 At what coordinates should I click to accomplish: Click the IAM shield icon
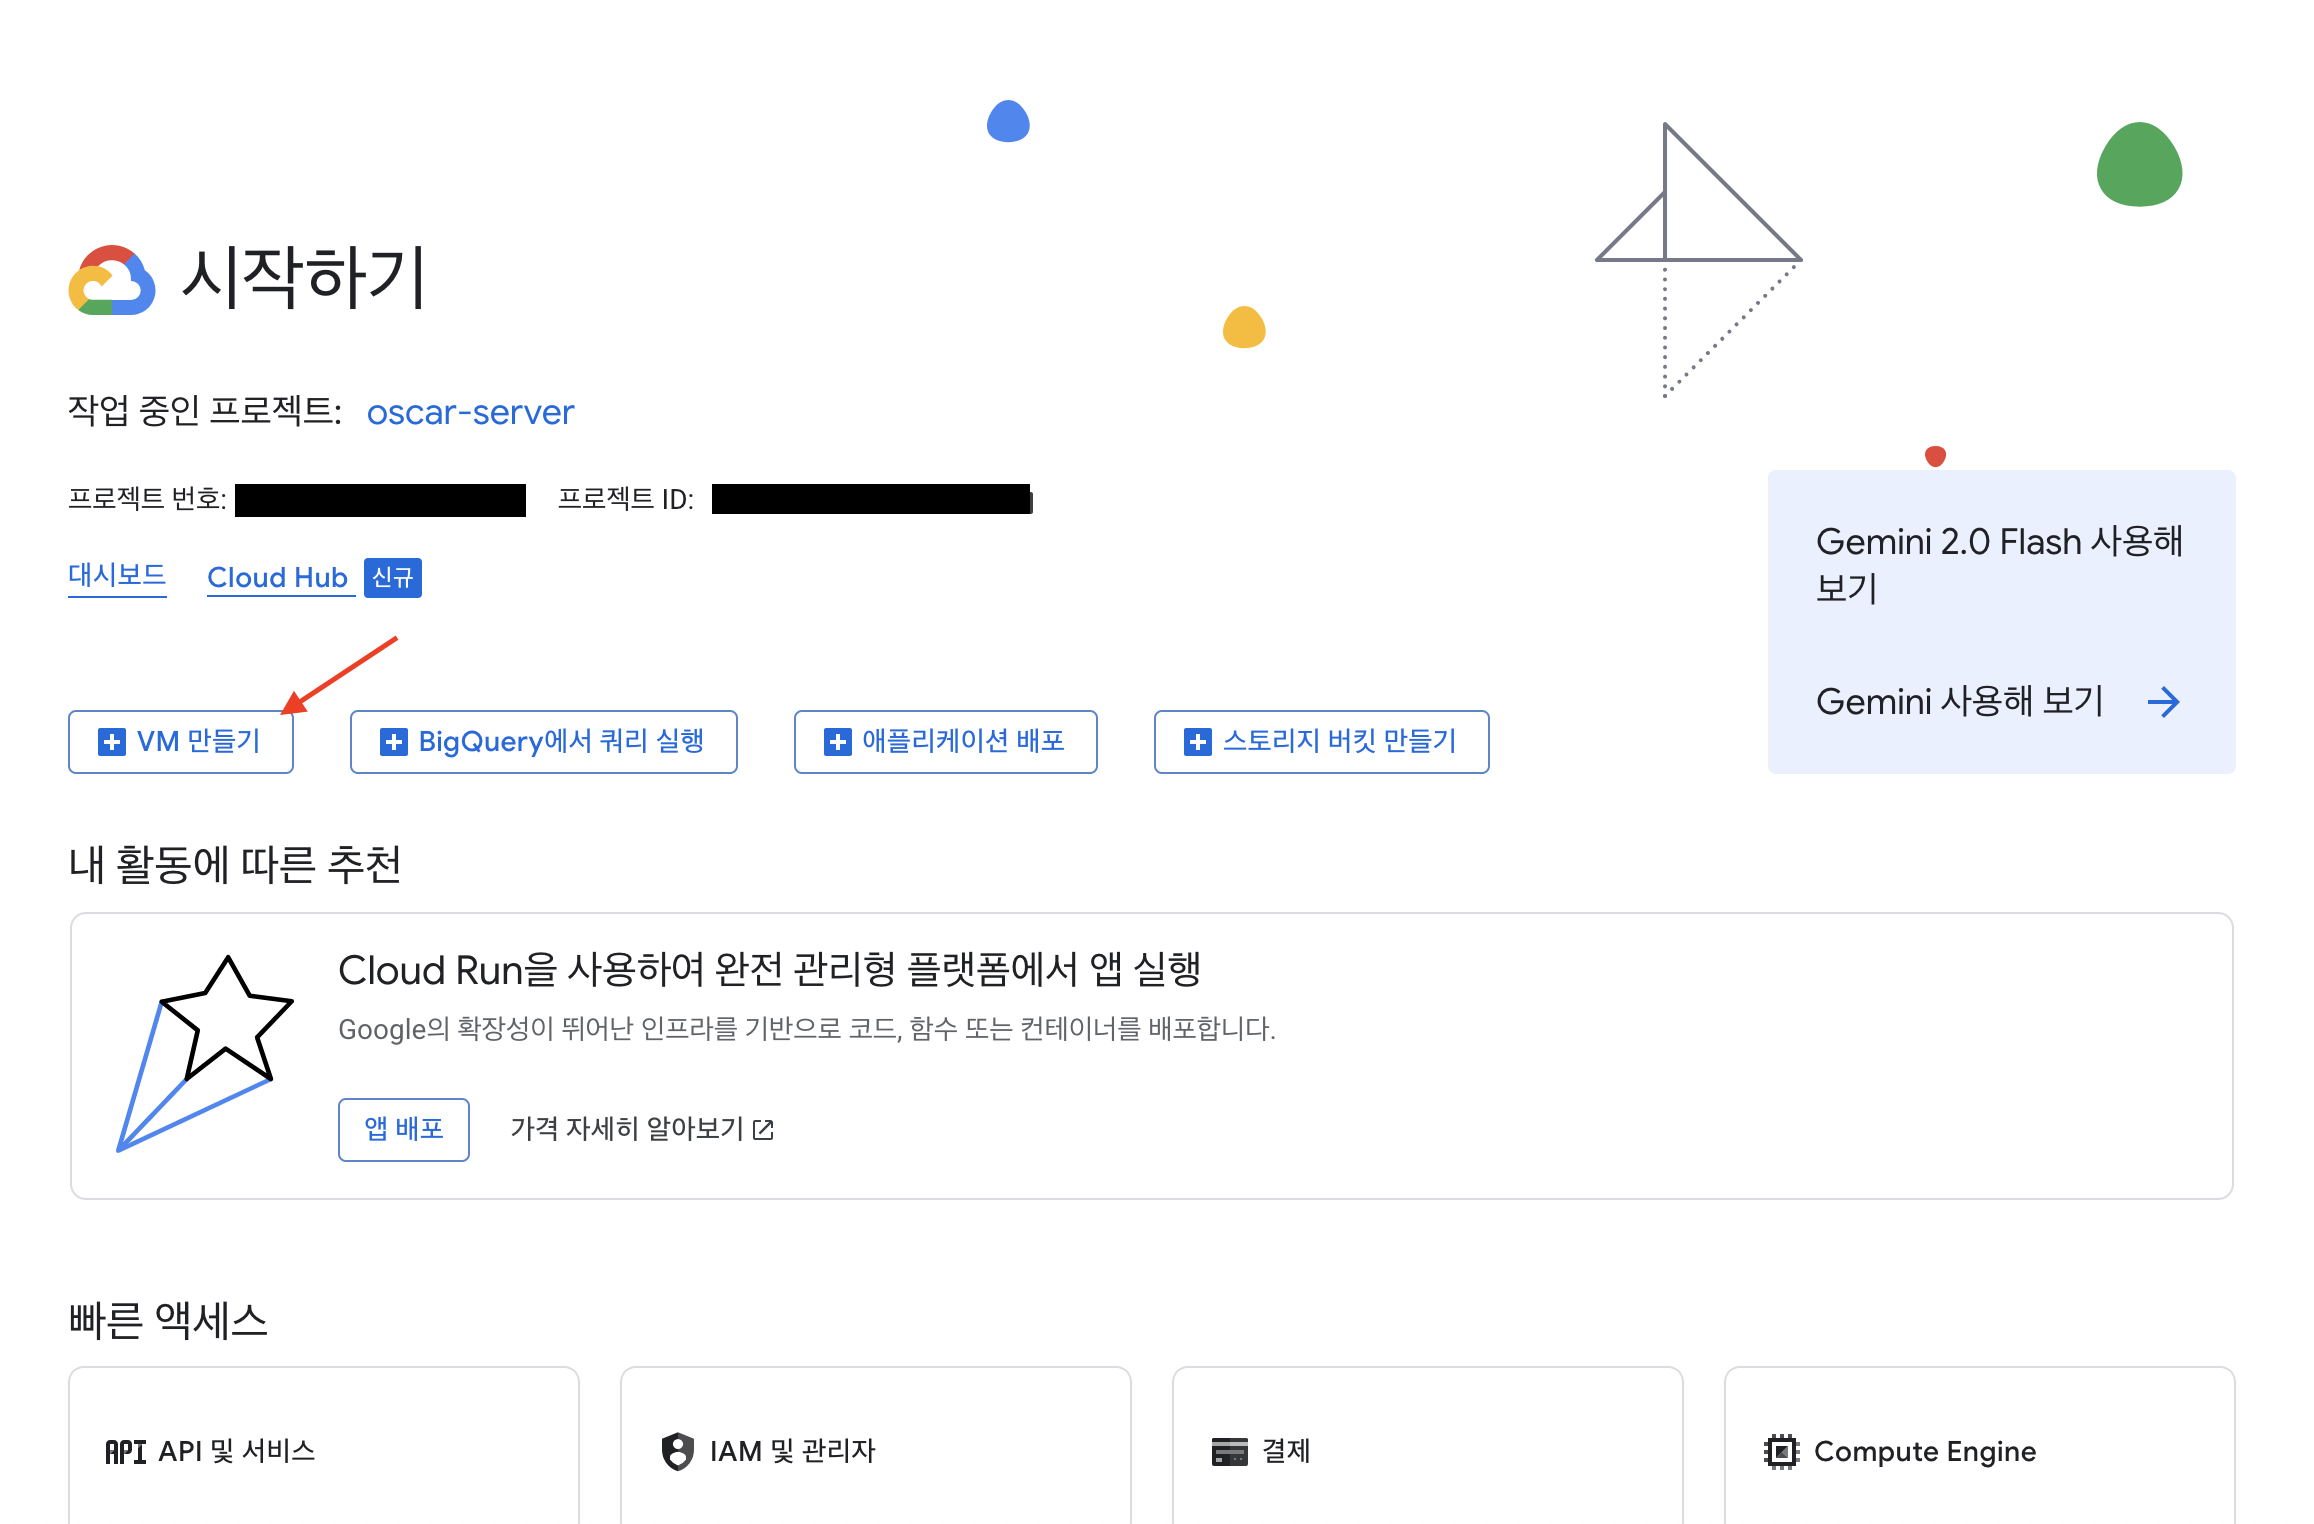(x=678, y=1452)
